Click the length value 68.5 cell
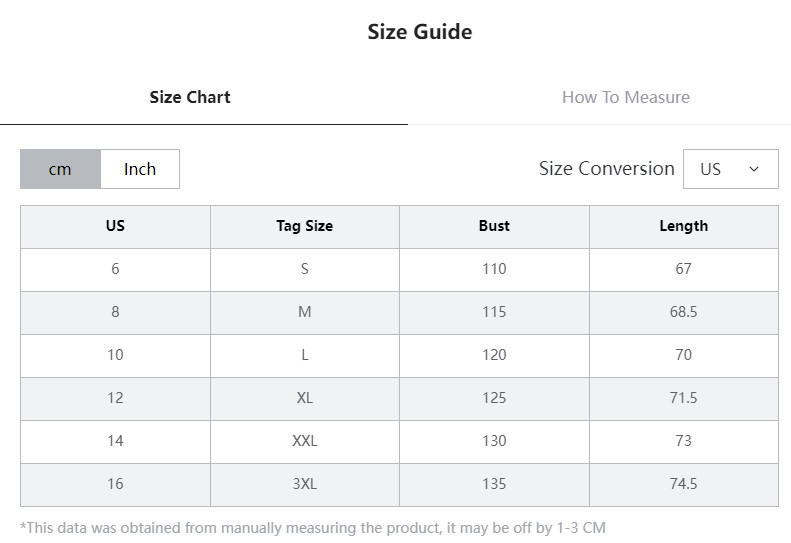791x543 pixels. 683,312
